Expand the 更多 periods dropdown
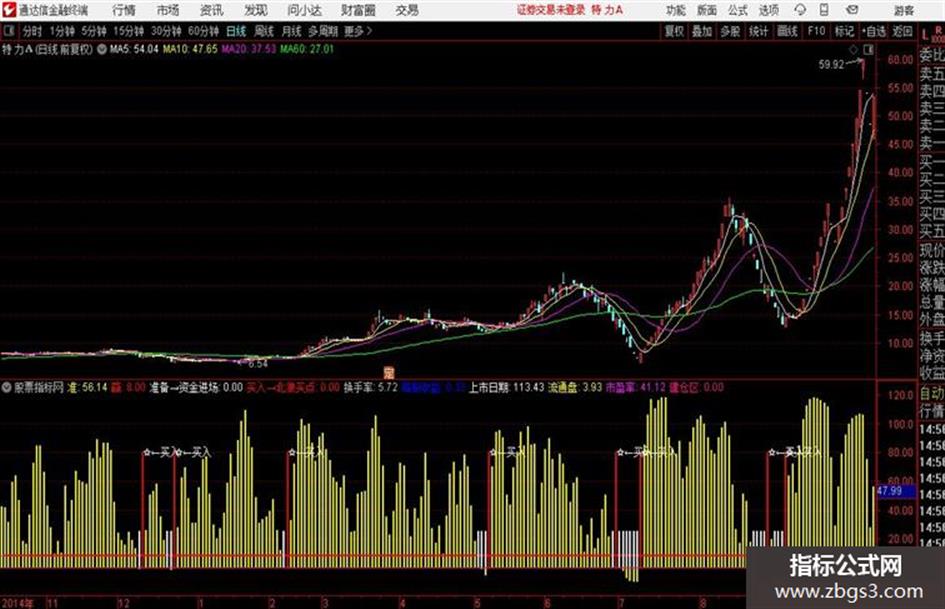The width and height of the screenshot is (945, 609). [358, 31]
